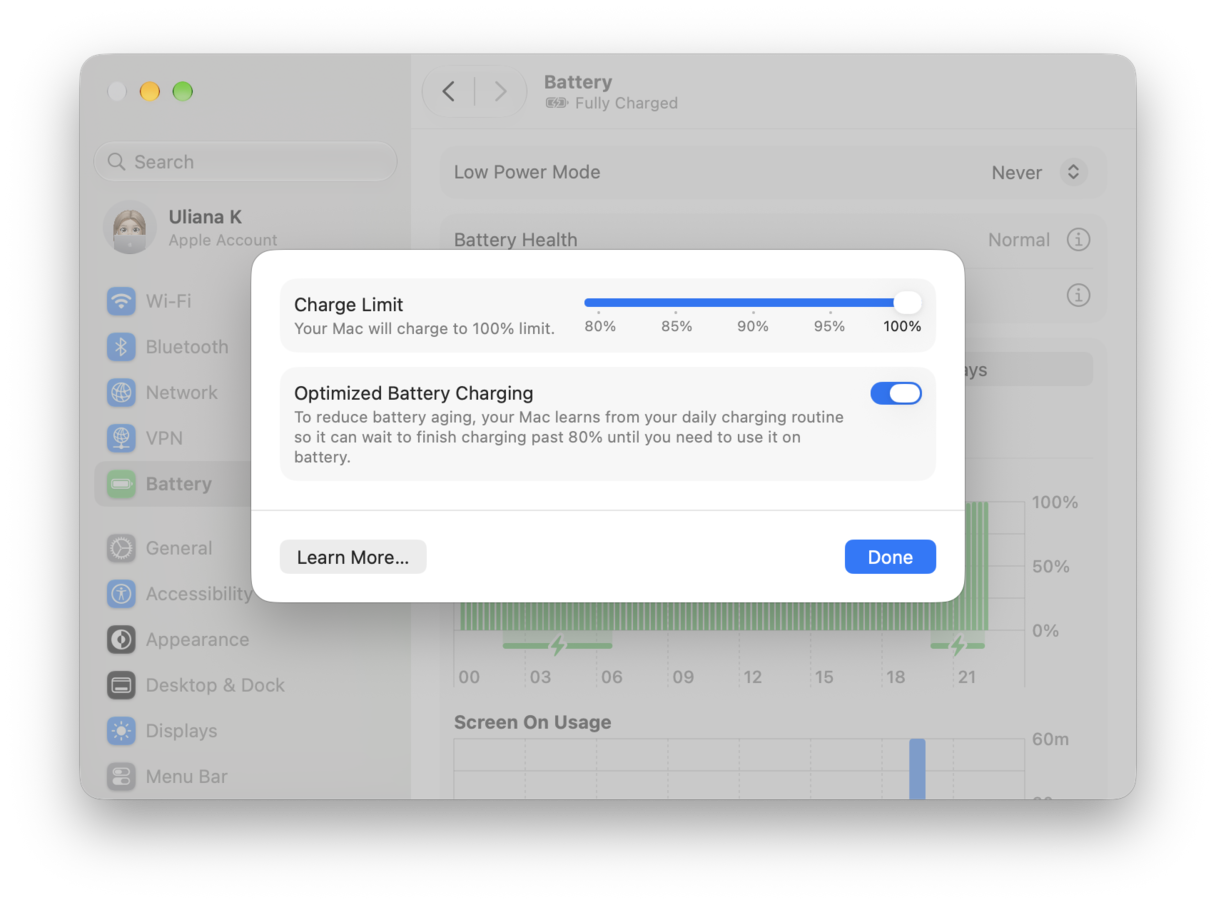Click the Uliana K avatar picture

130,228
